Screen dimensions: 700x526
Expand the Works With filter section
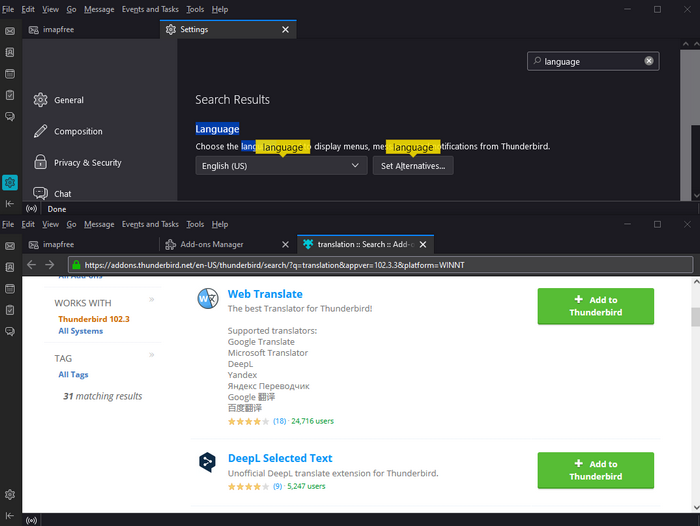click(152, 300)
